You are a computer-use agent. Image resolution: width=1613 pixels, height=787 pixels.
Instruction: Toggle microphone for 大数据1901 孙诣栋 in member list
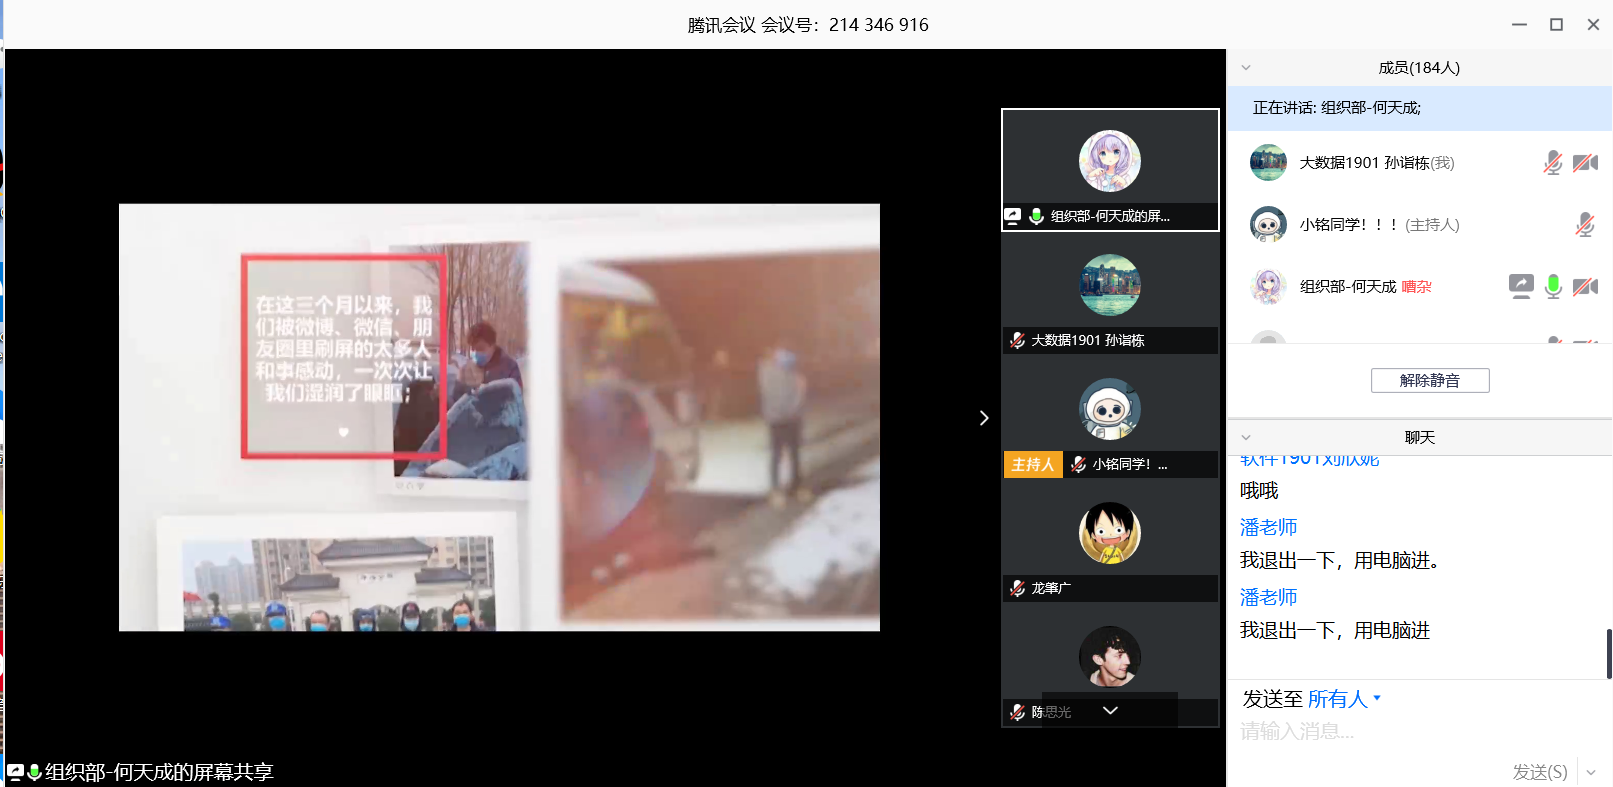click(1553, 163)
